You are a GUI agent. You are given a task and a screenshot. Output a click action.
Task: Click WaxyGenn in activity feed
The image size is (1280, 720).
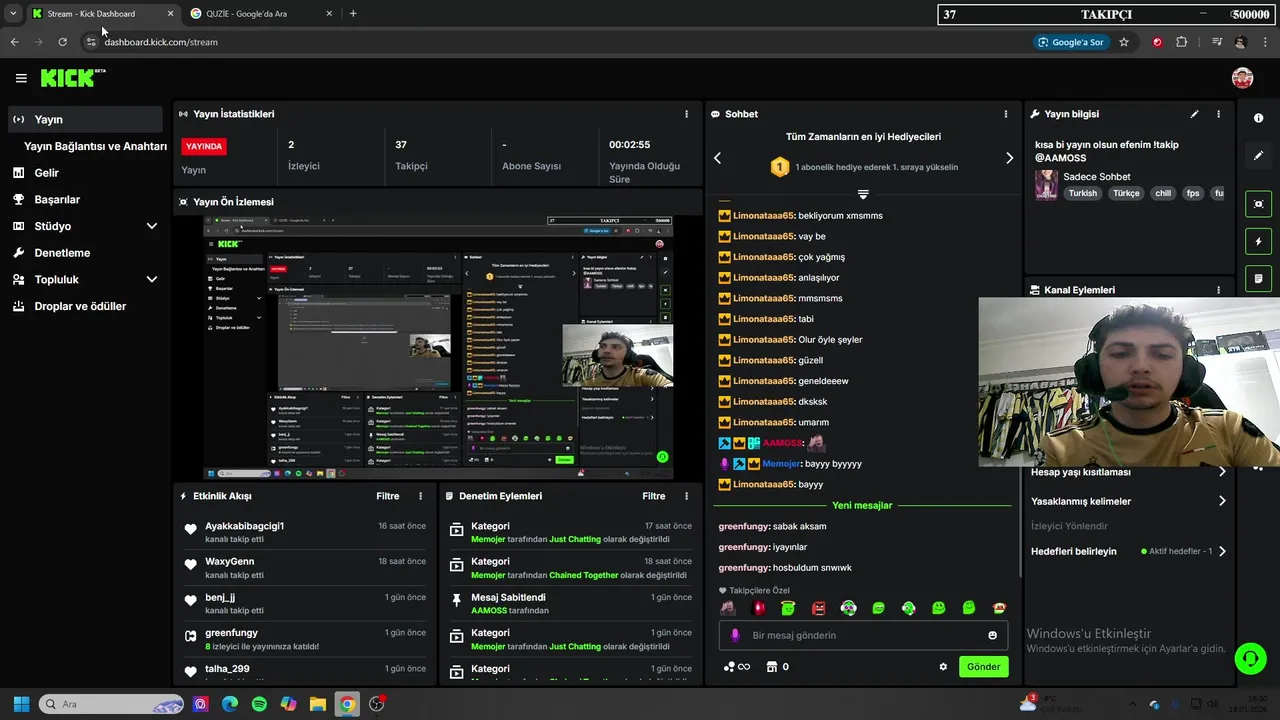pos(230,562)
